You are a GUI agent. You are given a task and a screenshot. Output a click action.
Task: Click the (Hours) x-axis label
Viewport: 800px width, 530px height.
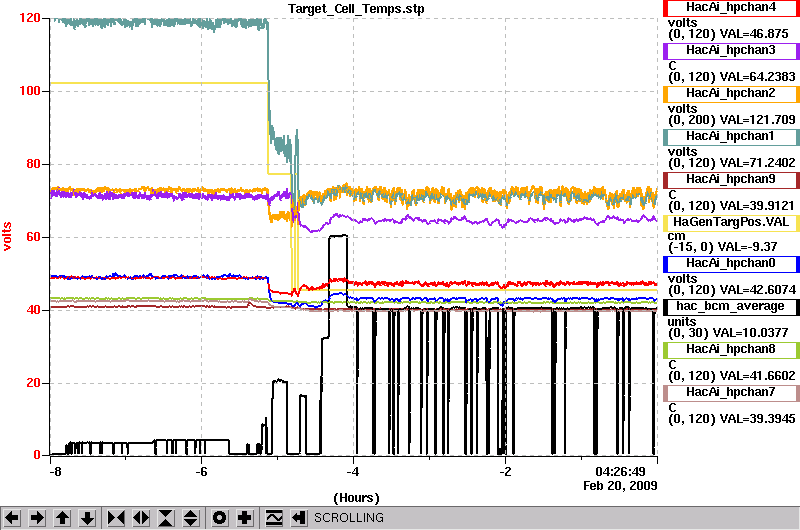coord(356,498)
